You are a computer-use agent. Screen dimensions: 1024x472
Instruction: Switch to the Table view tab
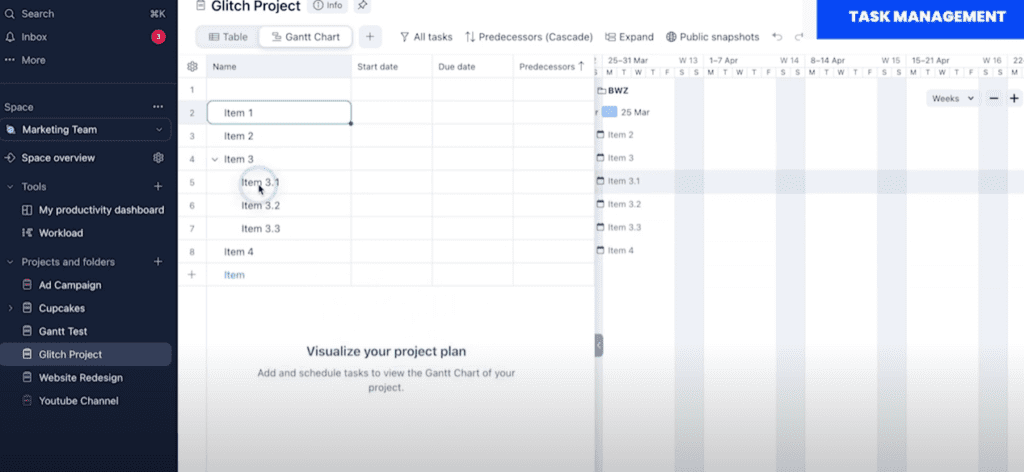point(227,37)
